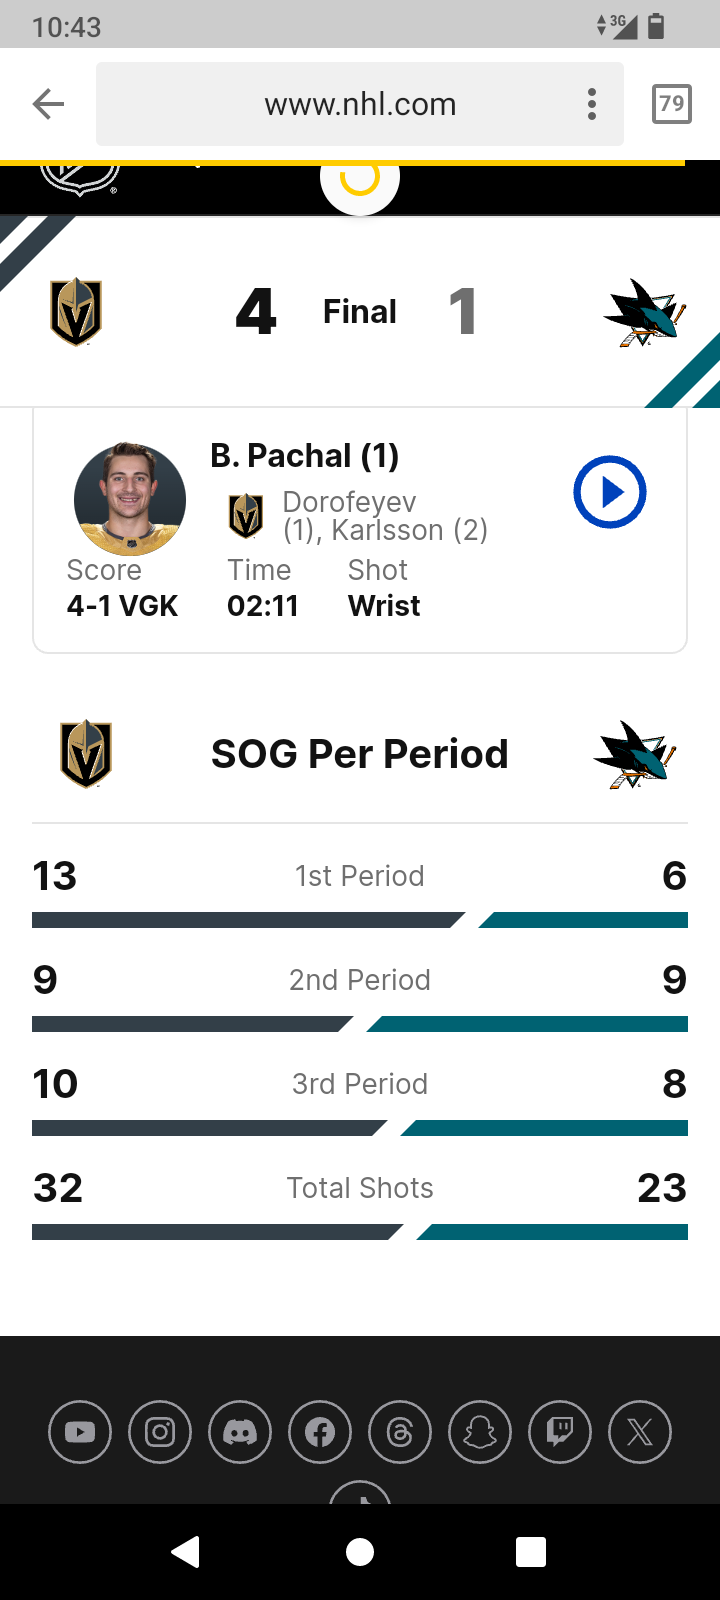Tap the B. Pachal player headshot
720x1600 pixels.
coord(130,498)
